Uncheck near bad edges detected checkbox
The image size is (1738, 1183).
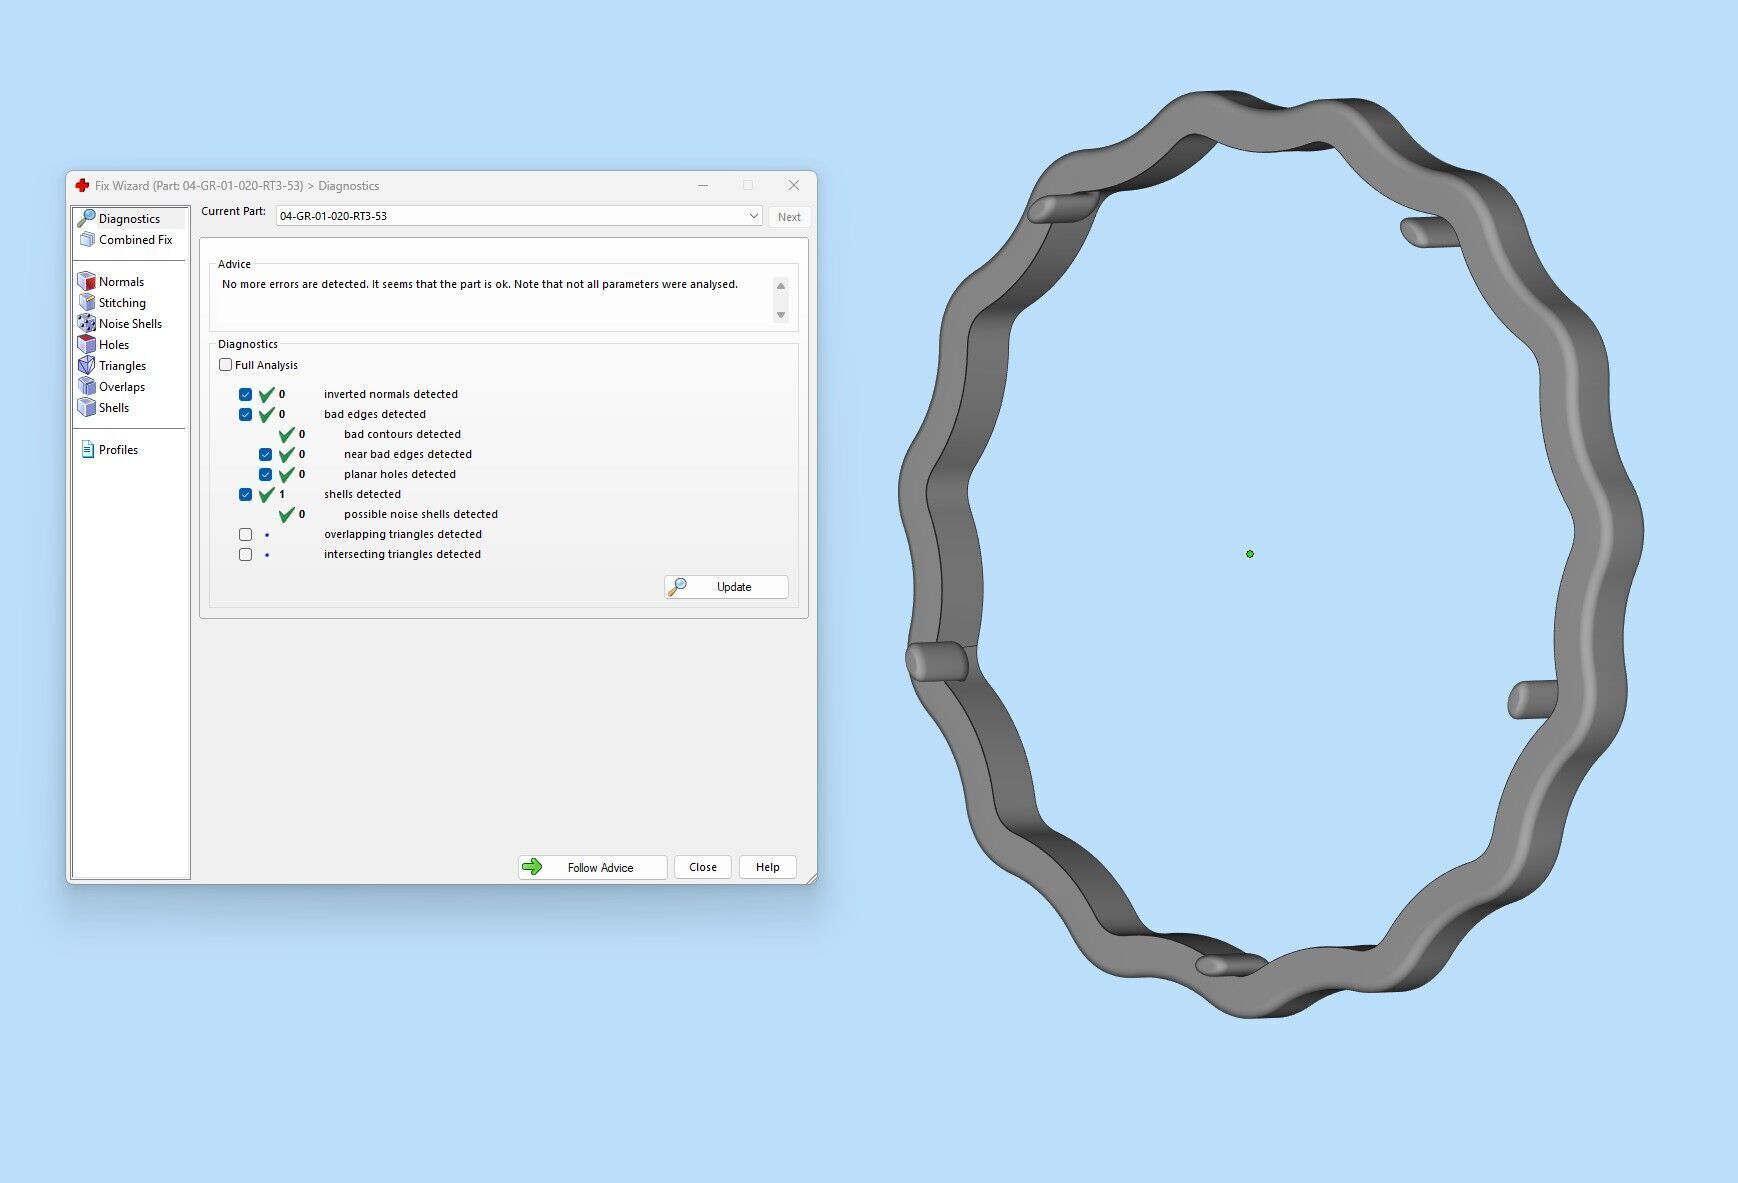(266, 454)
